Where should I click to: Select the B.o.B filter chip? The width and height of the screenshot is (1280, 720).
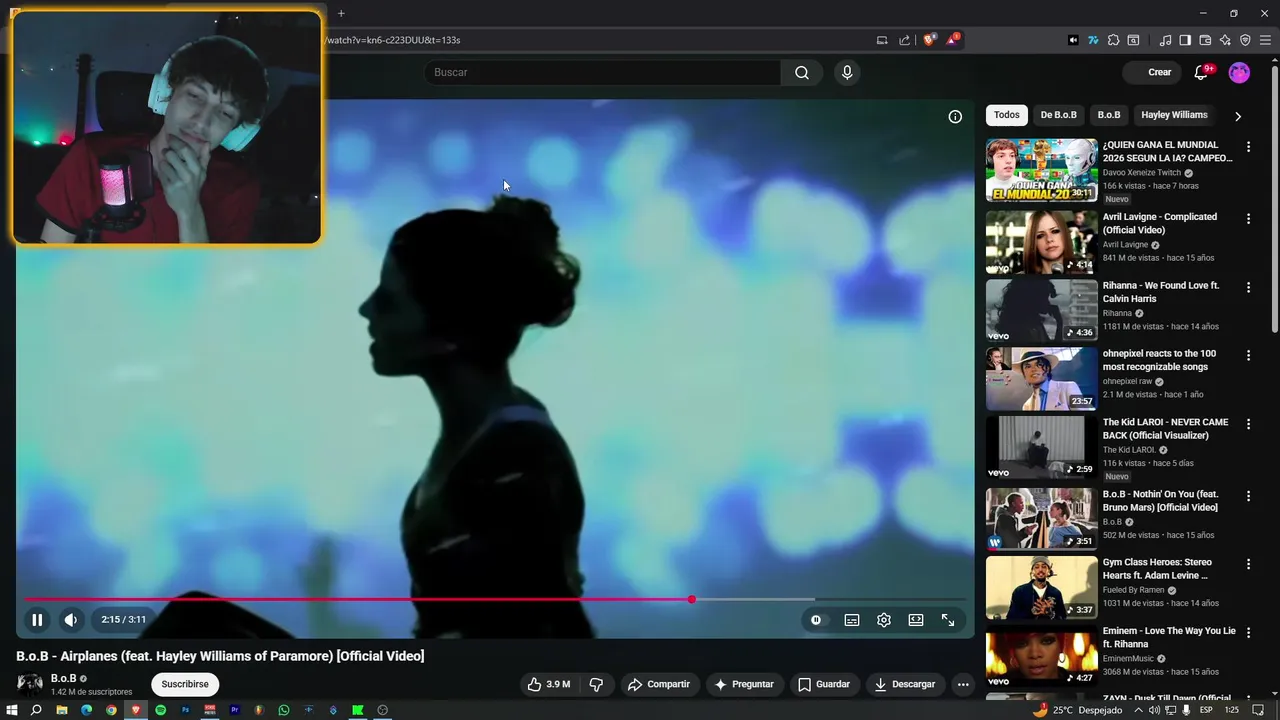1109,115
